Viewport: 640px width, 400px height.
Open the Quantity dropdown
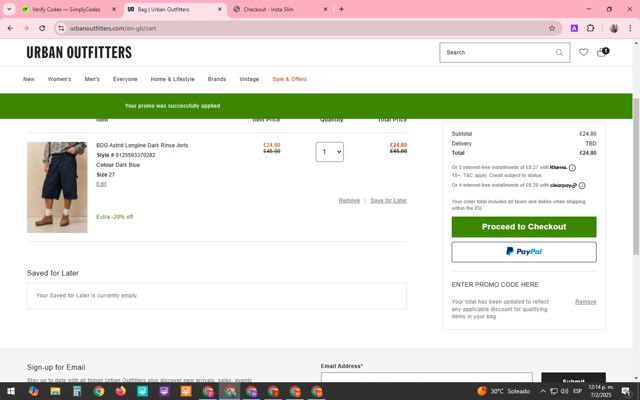(x=330, y=152)
